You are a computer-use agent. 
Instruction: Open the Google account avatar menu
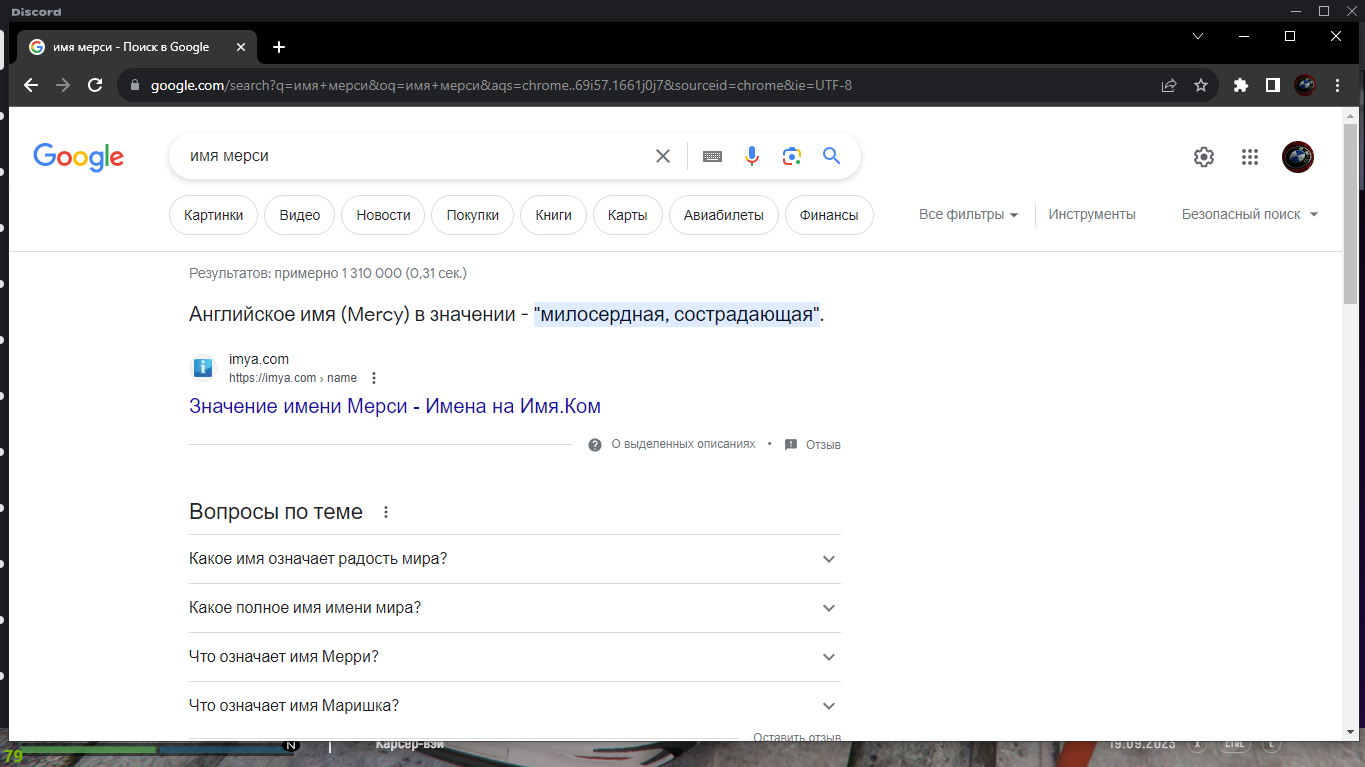1298,157
